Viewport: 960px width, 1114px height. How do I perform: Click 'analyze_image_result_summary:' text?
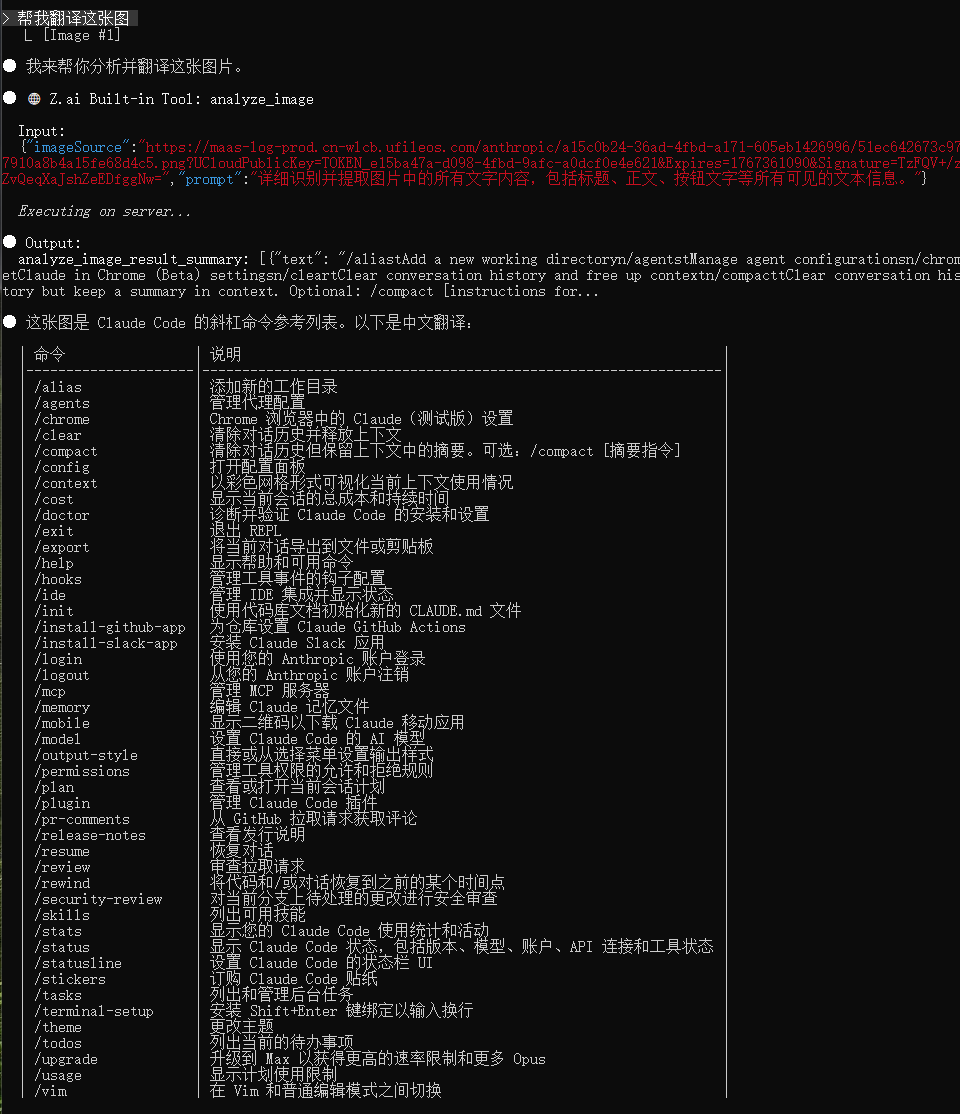coord(134,259)
